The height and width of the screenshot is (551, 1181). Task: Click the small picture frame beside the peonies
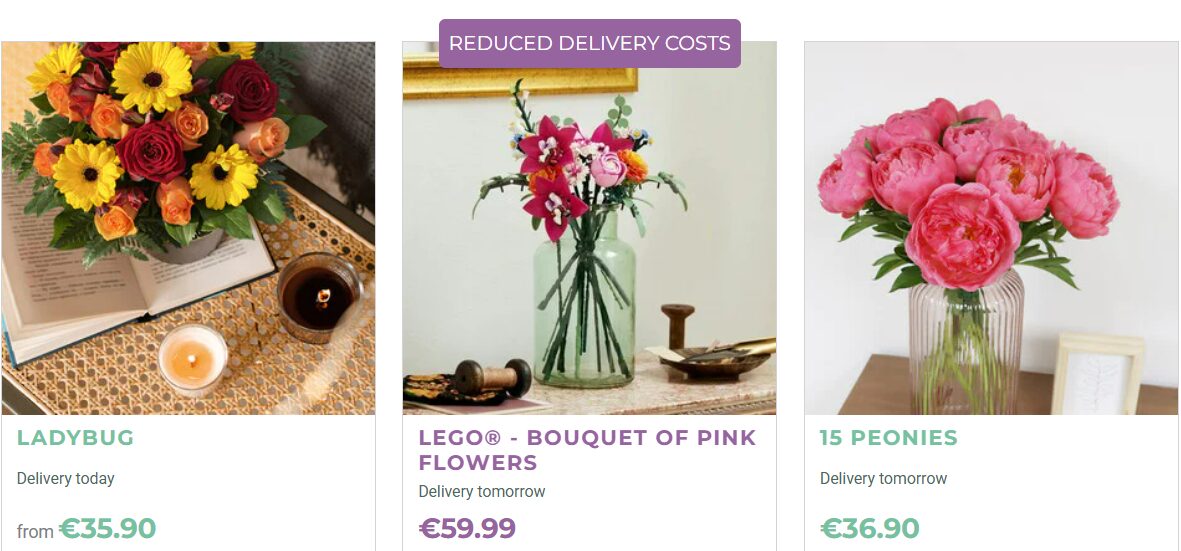[x=1096, y=375]
